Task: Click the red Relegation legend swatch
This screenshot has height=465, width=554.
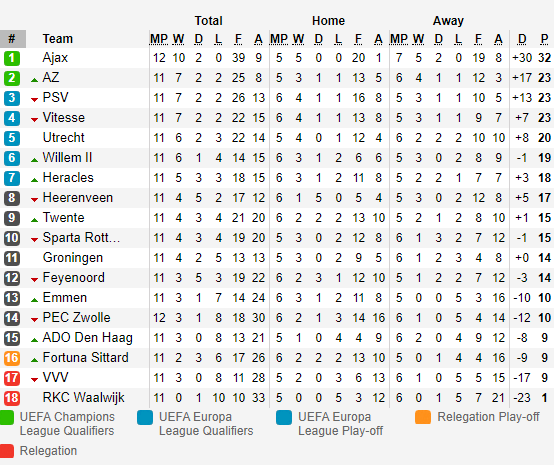Action: coord(7,451)
